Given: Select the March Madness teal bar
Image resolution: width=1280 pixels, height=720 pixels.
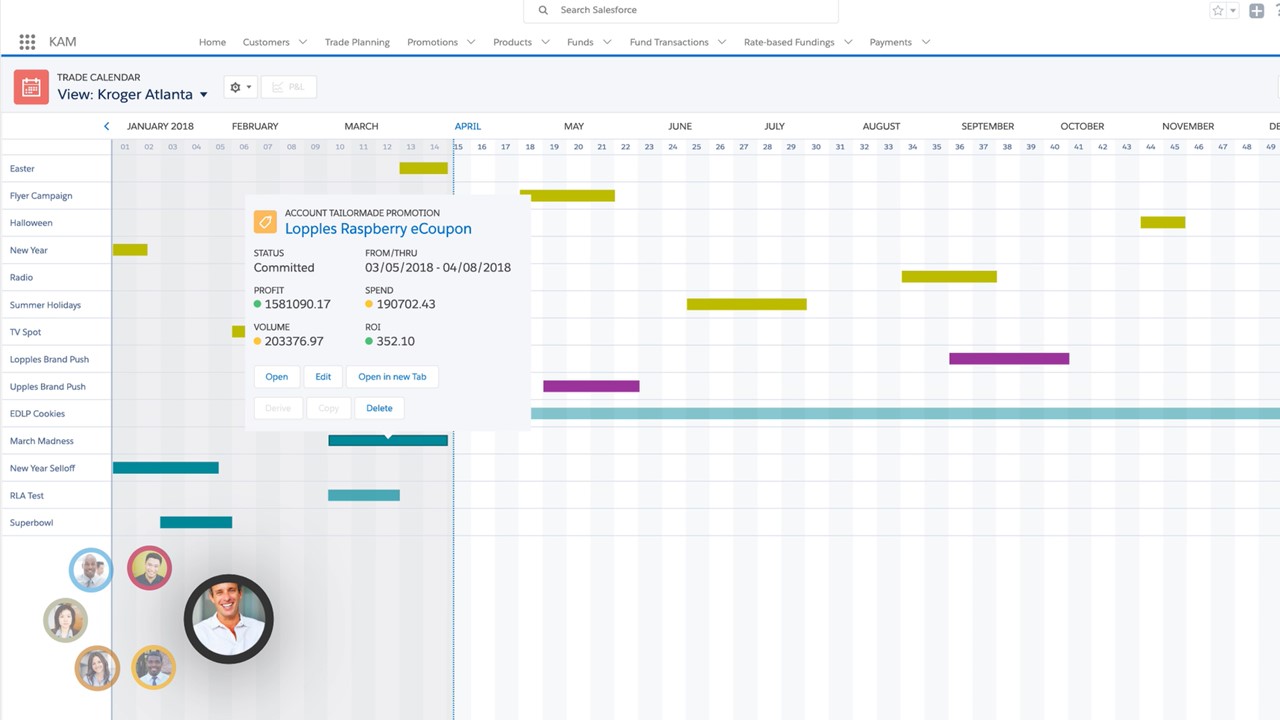Looking at the screenshot, I should pos(388,441).
